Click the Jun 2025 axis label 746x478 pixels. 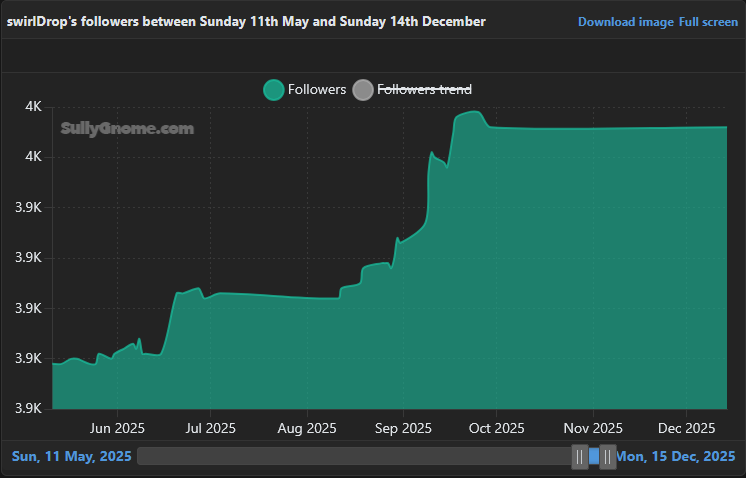117,429
